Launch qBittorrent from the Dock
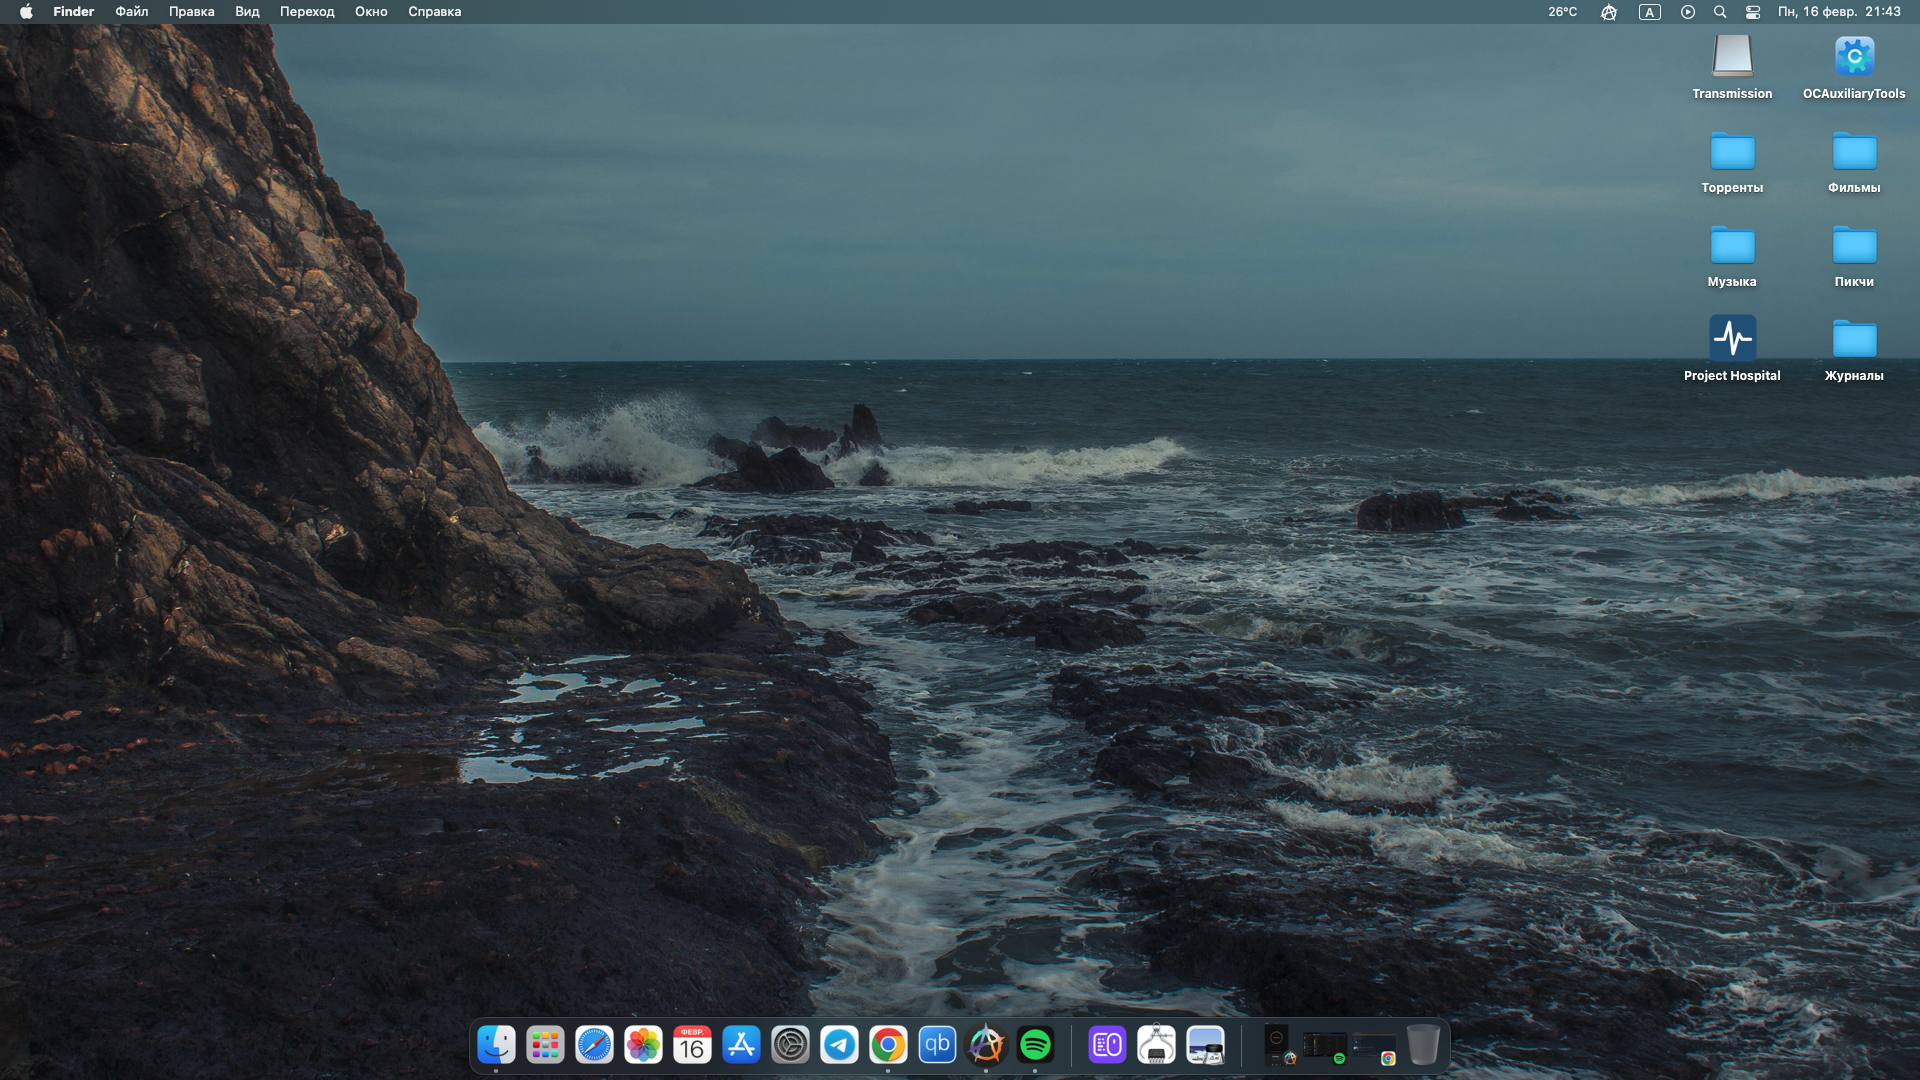1920x1080 pixels. [x=937, y=1045]
